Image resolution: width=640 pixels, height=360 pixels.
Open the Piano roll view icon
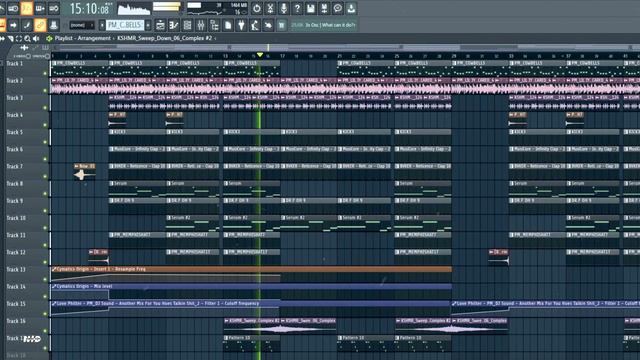tap(174, 25)
